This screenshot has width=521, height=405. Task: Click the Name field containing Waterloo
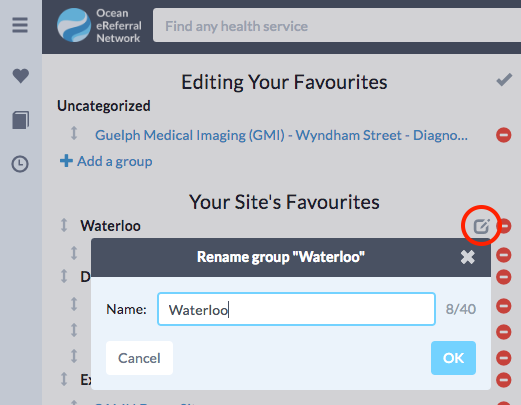coord(296,309)
